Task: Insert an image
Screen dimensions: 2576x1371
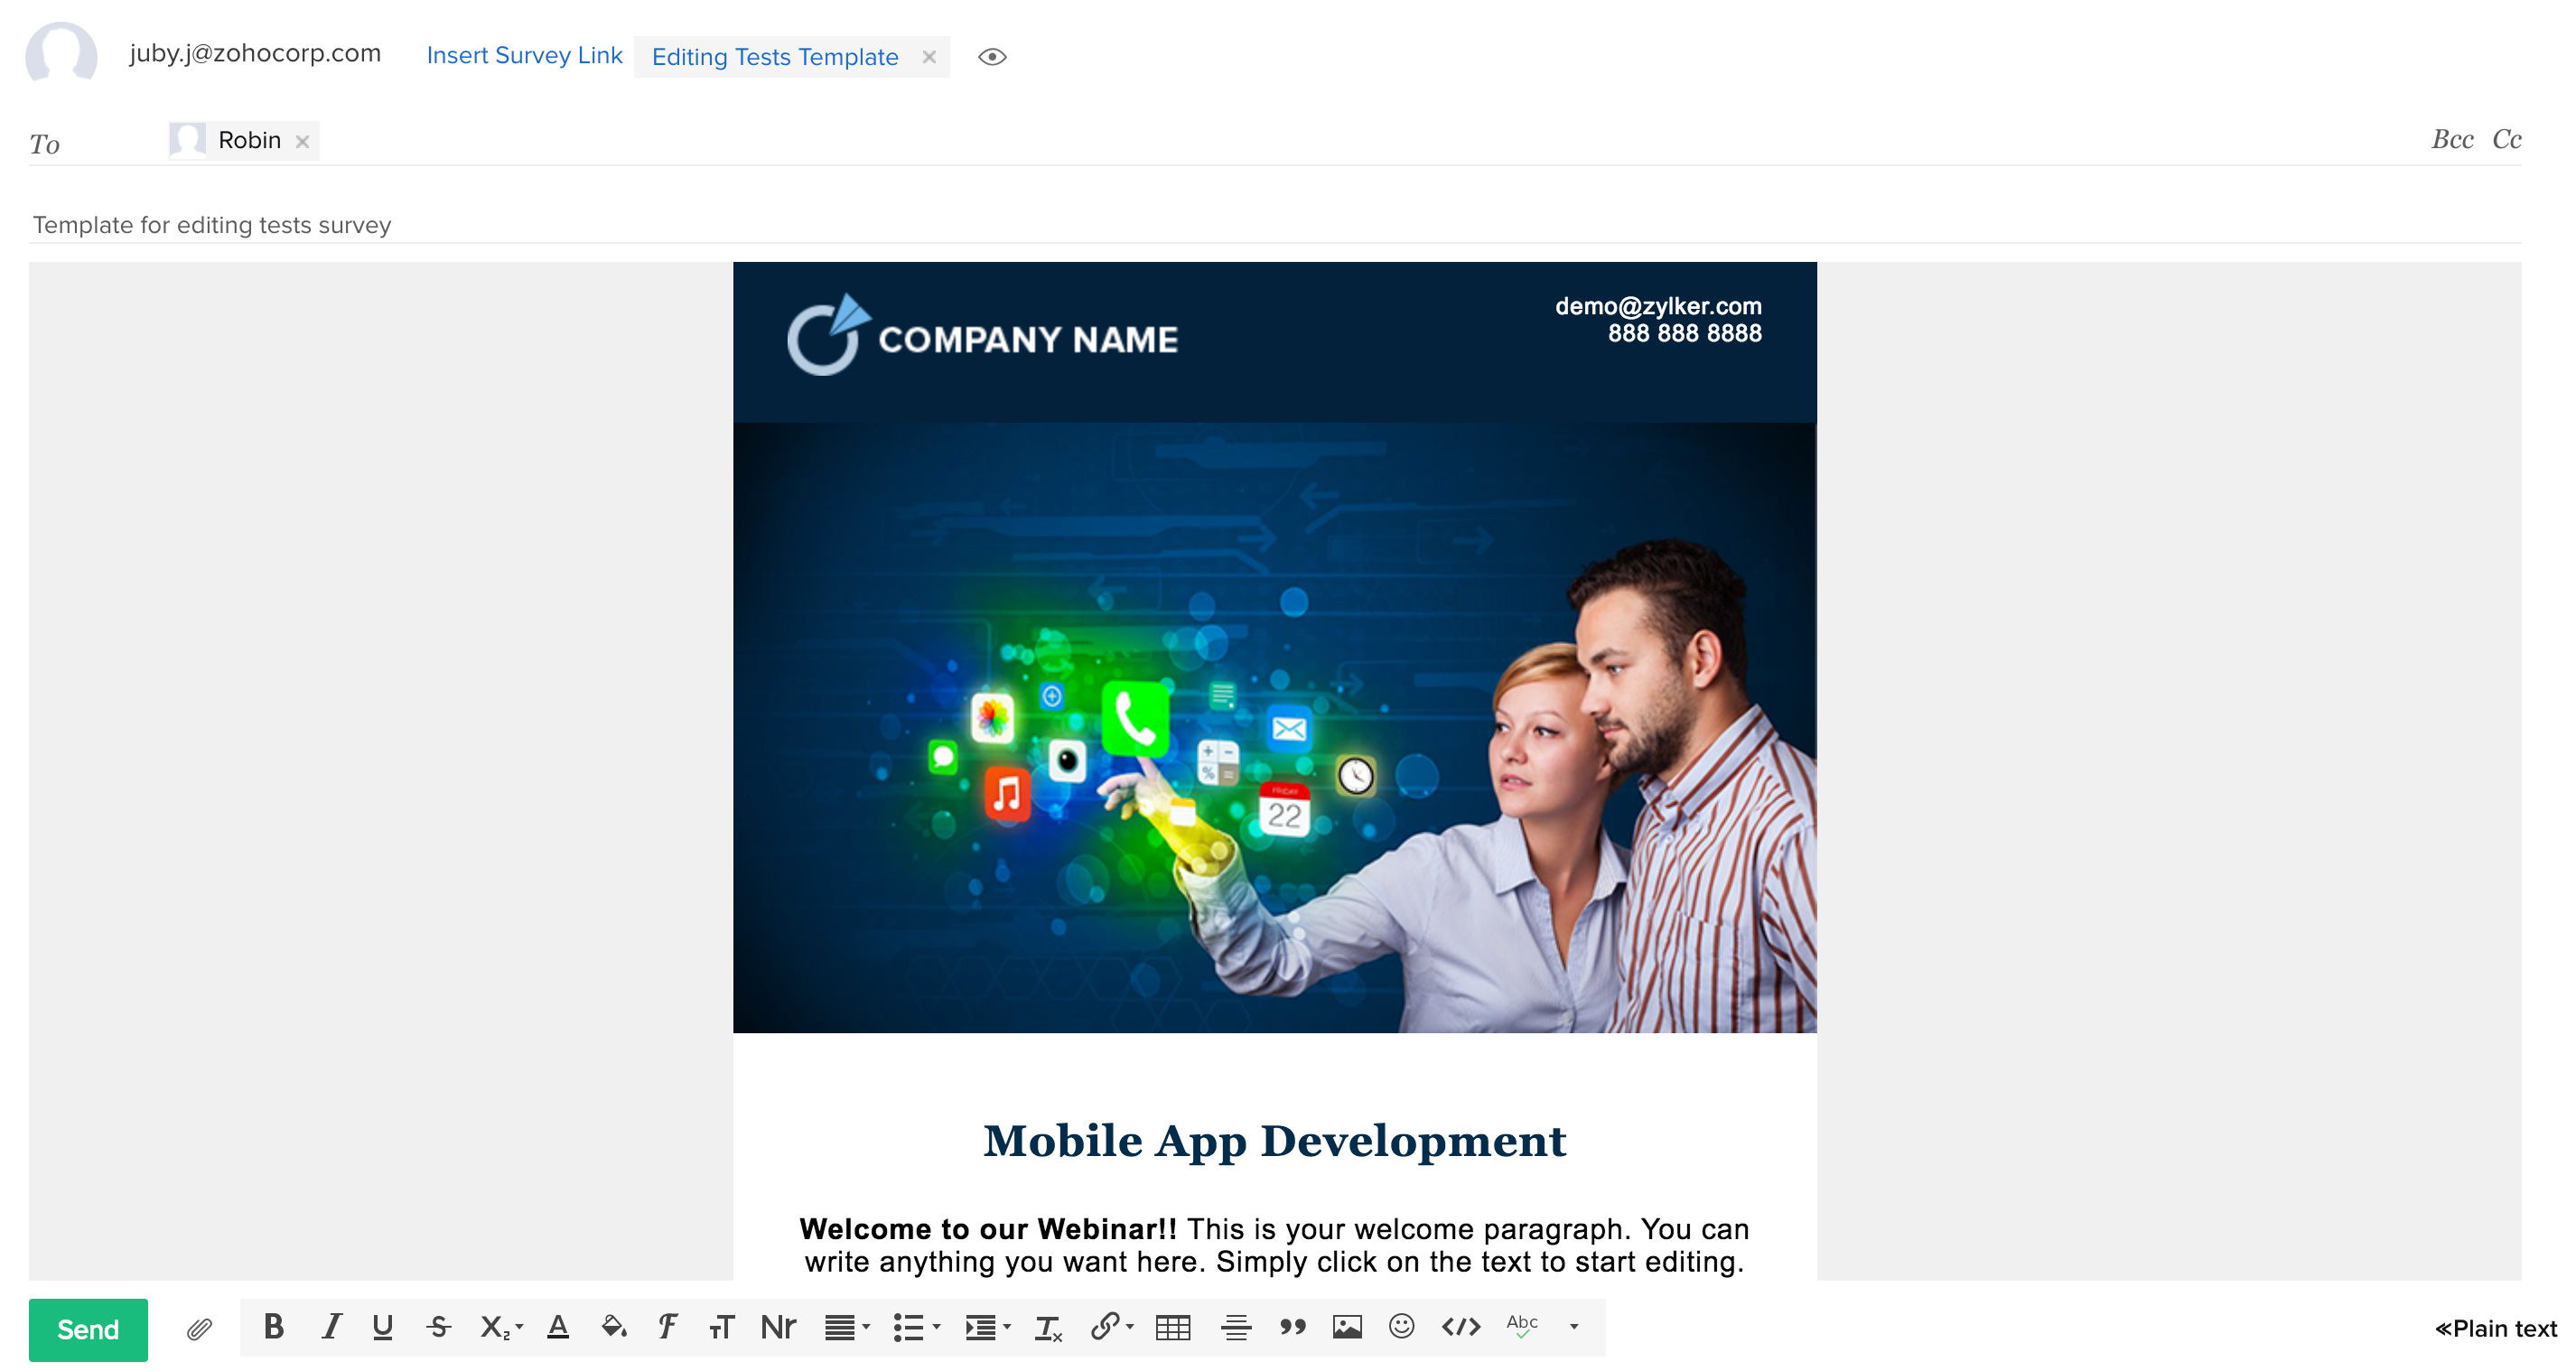Action: click(x=1347, y=1327)
